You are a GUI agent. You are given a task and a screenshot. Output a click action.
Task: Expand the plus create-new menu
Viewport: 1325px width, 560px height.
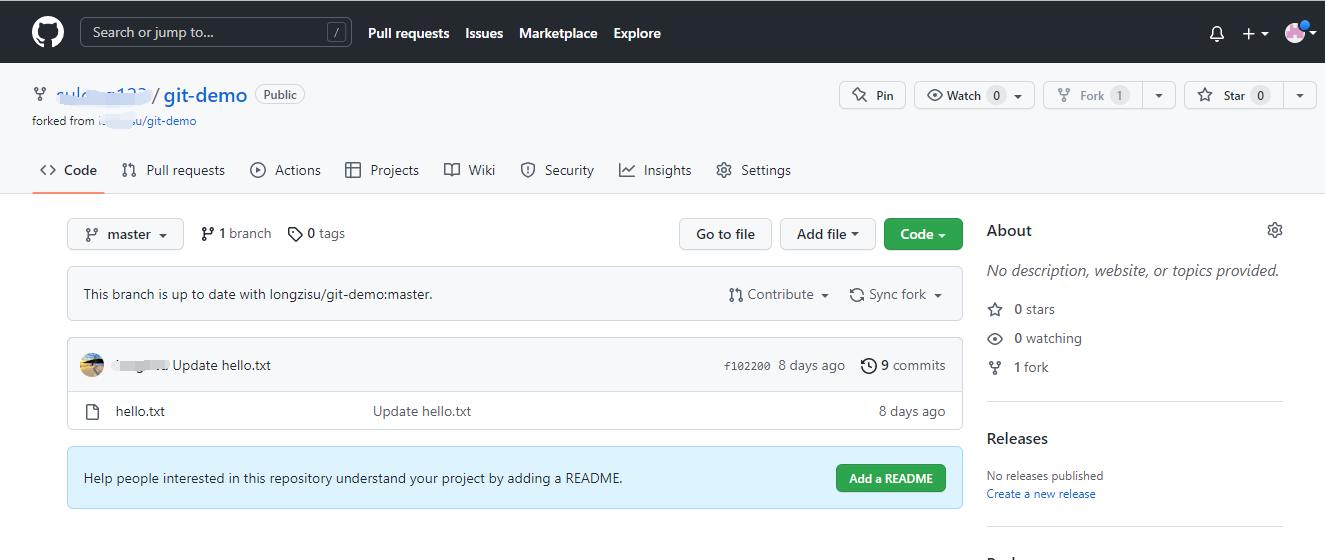pyautogui.click(x=1255, y=33)
